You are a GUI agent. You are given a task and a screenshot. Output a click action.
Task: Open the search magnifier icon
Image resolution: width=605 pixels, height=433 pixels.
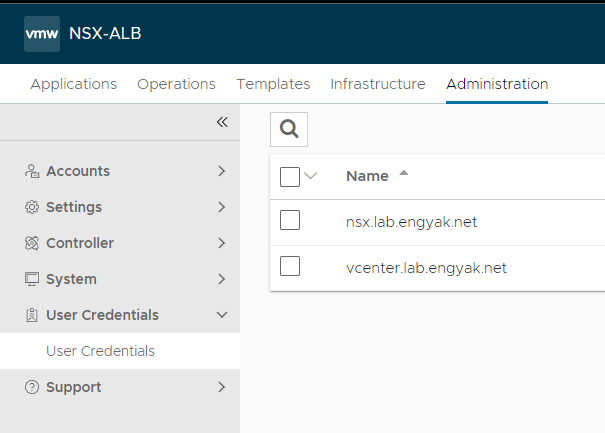coord(289,129)
